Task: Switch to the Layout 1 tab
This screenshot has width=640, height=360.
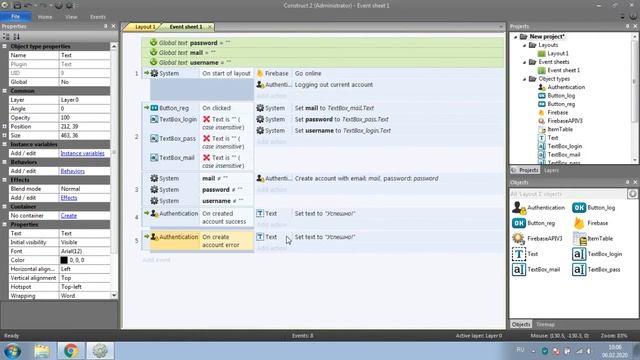Action: (145, 27)
